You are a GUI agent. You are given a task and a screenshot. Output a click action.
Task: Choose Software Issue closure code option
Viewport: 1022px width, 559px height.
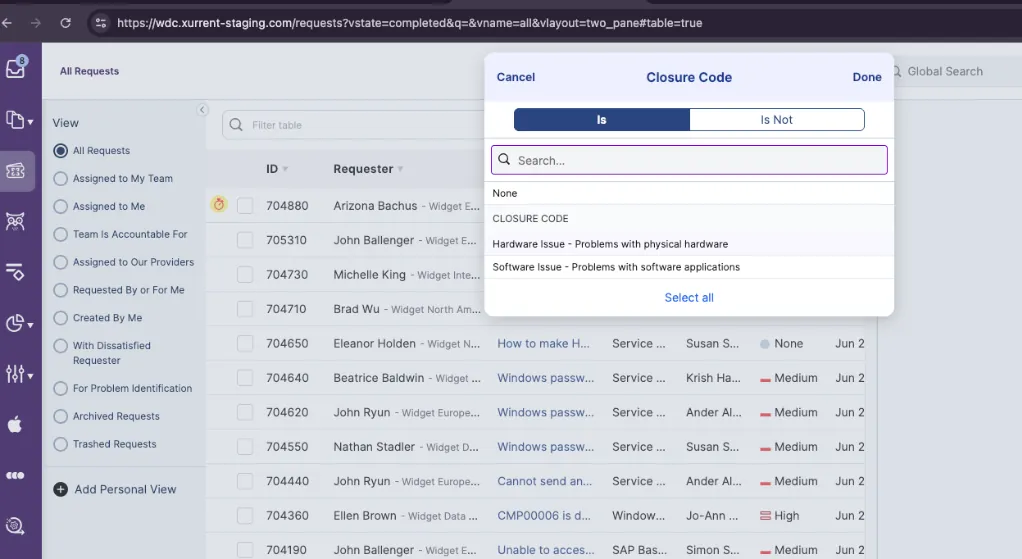[689, 267]
